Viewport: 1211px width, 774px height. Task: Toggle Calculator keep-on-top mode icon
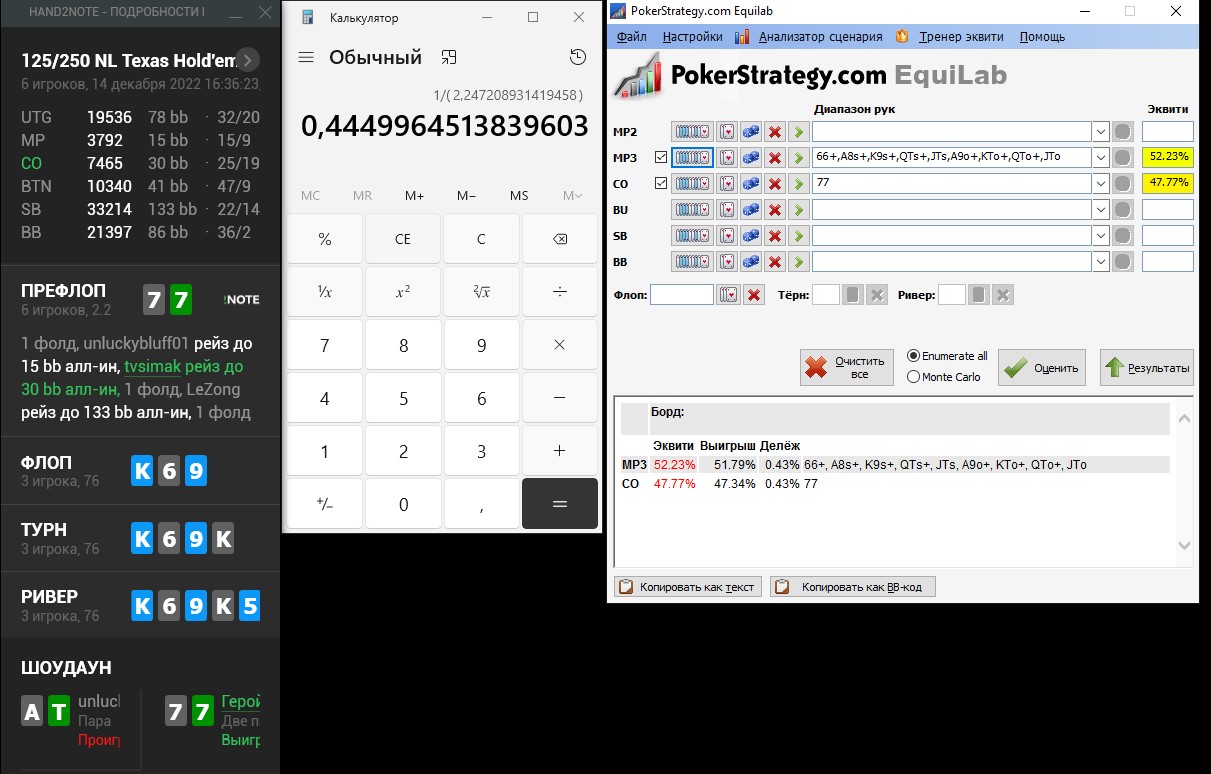point(450,58)
